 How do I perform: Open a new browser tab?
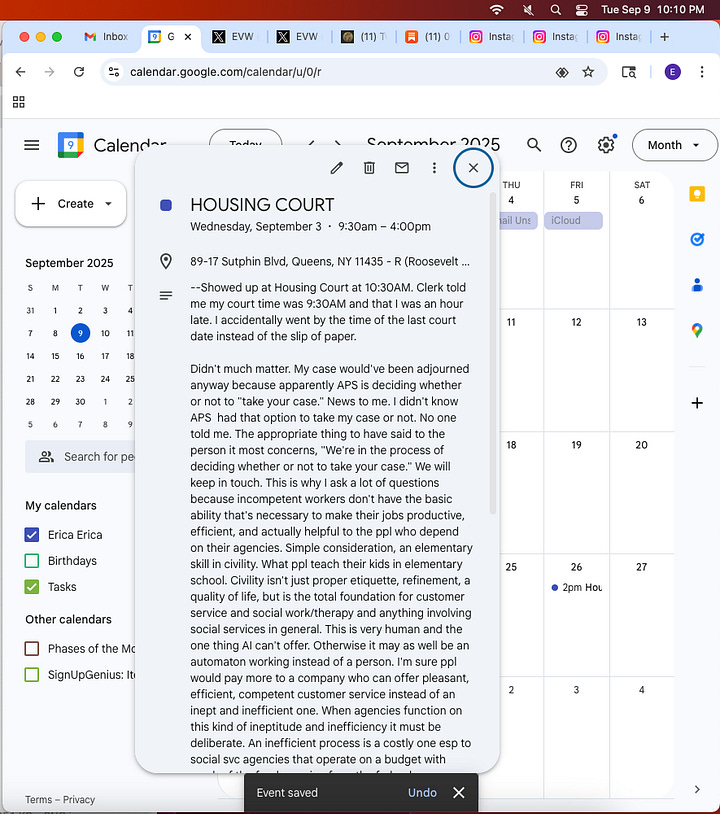[x=664, y=37]
